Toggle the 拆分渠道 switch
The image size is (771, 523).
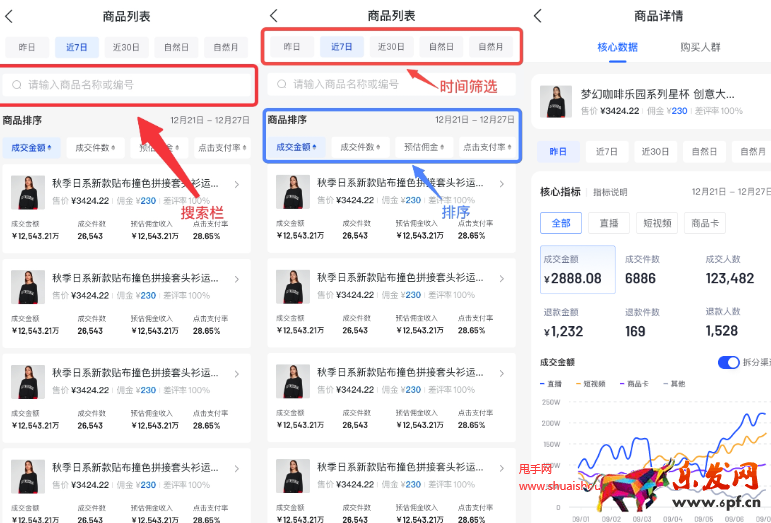coord(728,363)
